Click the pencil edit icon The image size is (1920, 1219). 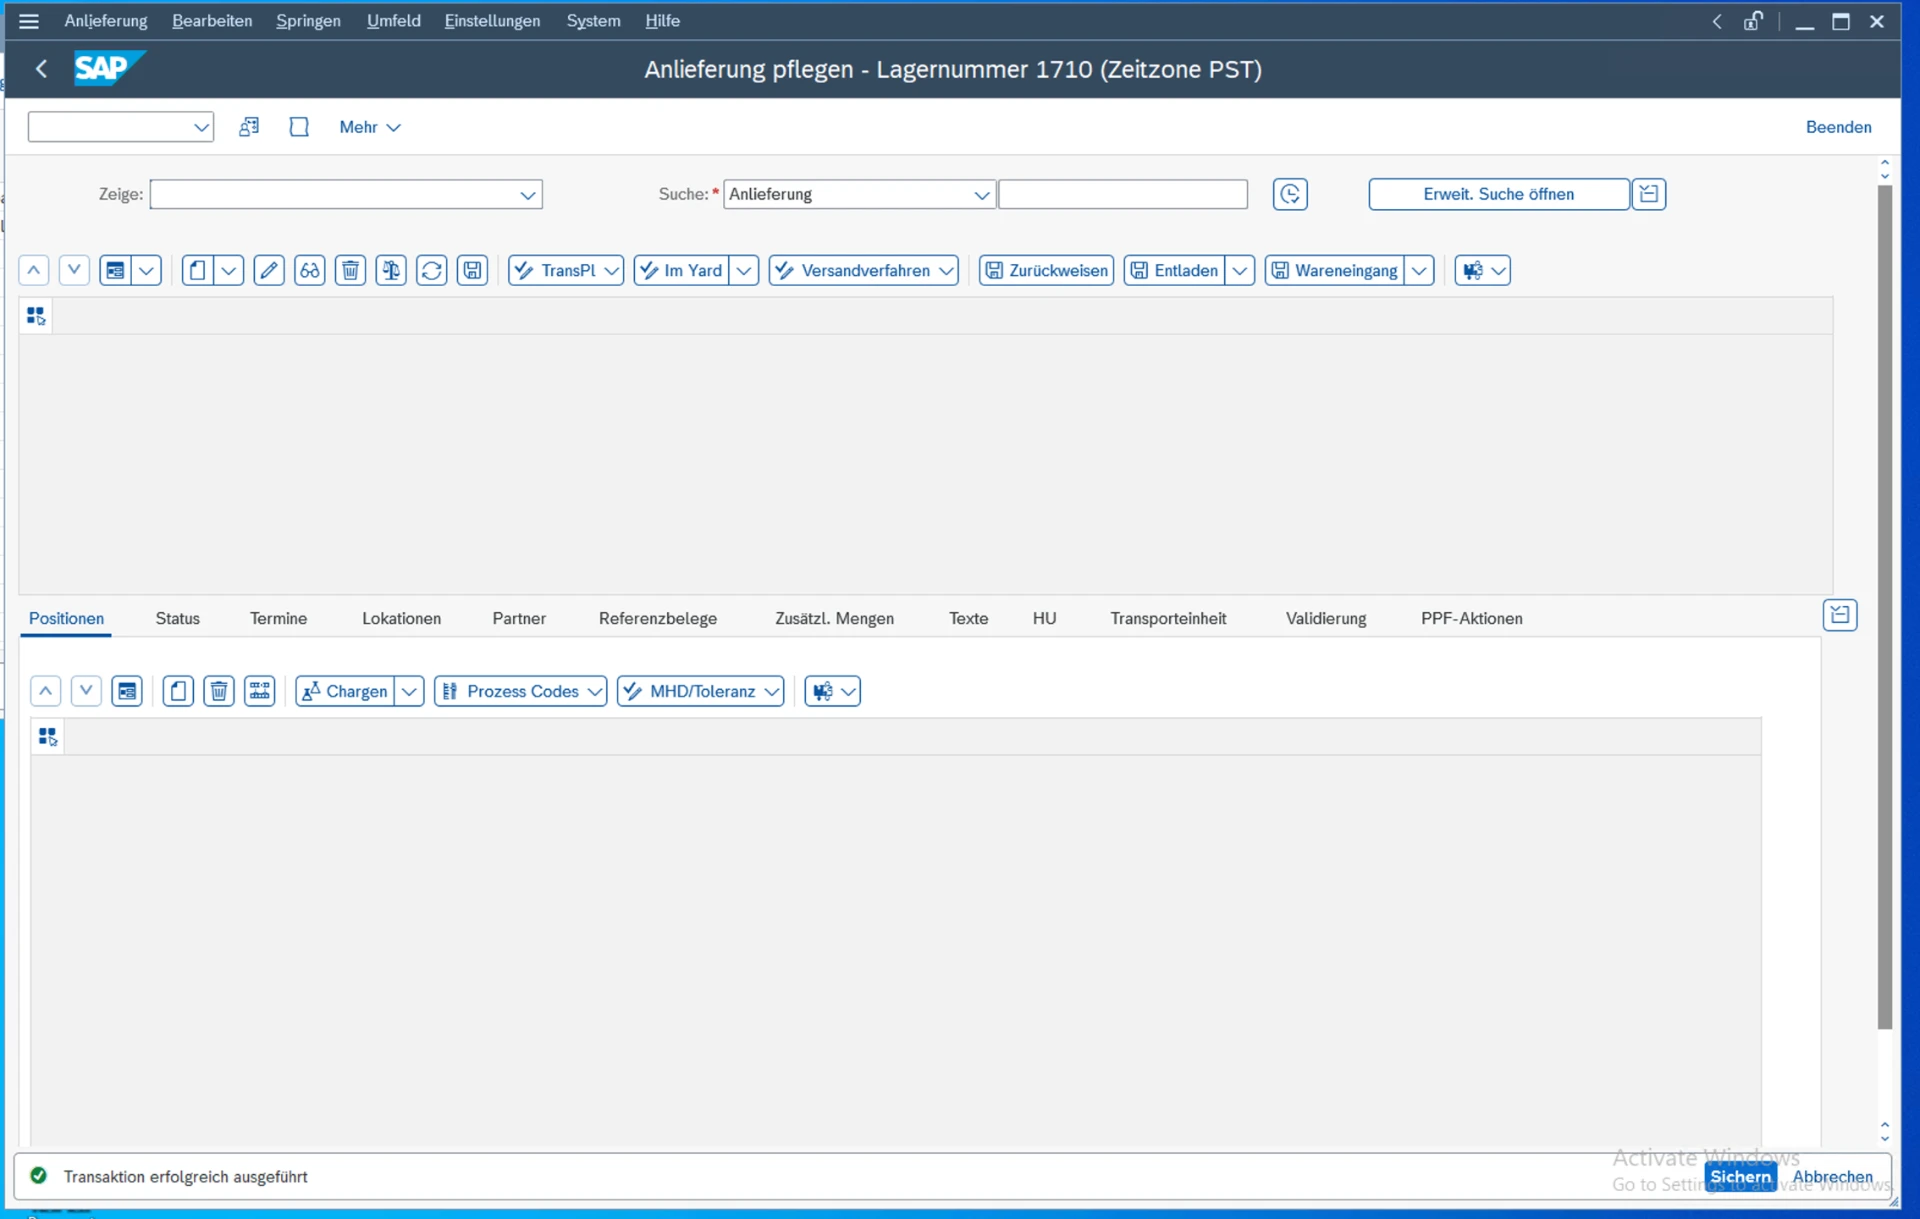point(269,270)
